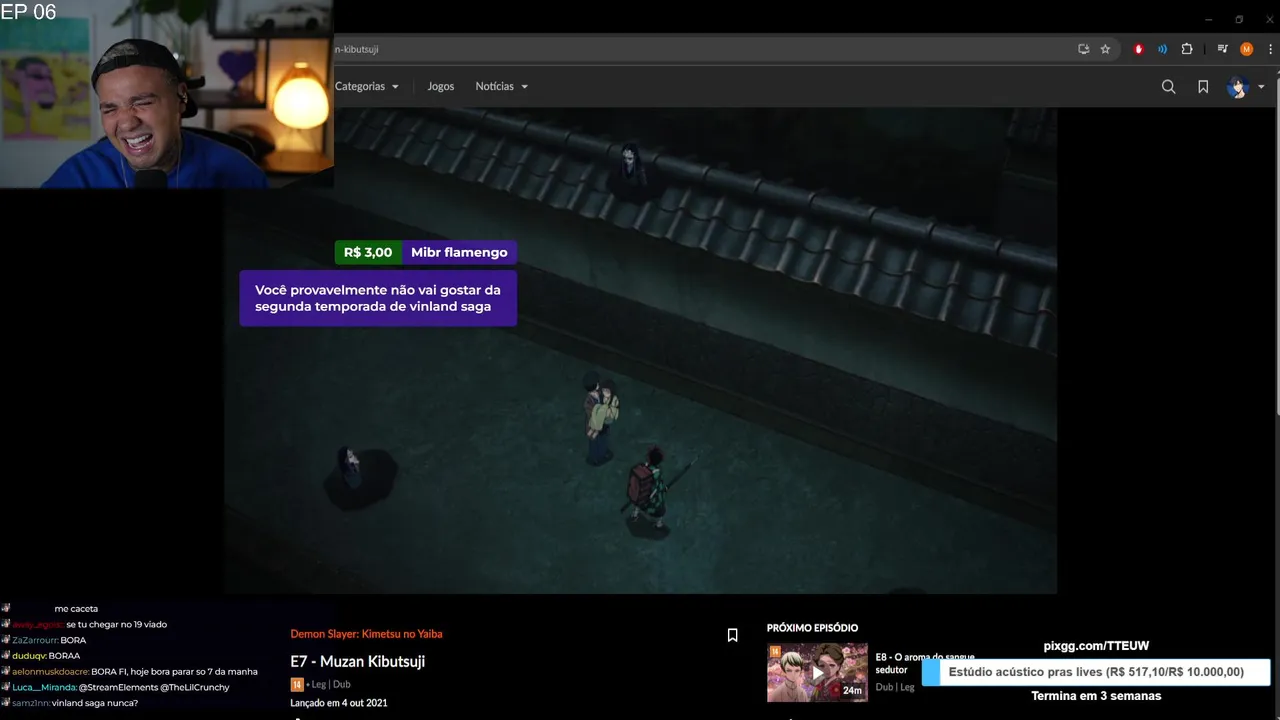Click the R$ 3,00 donation amount badge
The height and width of the screenshot is (720, 1280).
(368, 252)
